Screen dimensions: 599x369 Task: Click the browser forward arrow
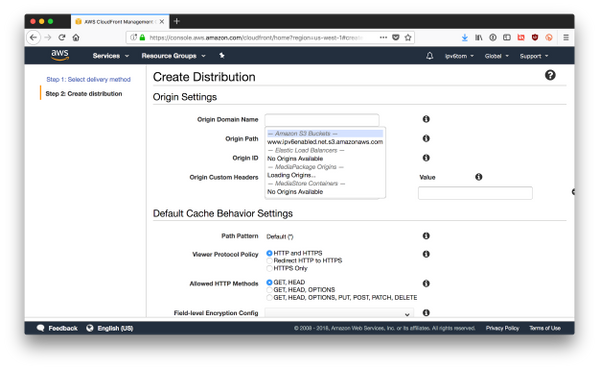point(48,37)
